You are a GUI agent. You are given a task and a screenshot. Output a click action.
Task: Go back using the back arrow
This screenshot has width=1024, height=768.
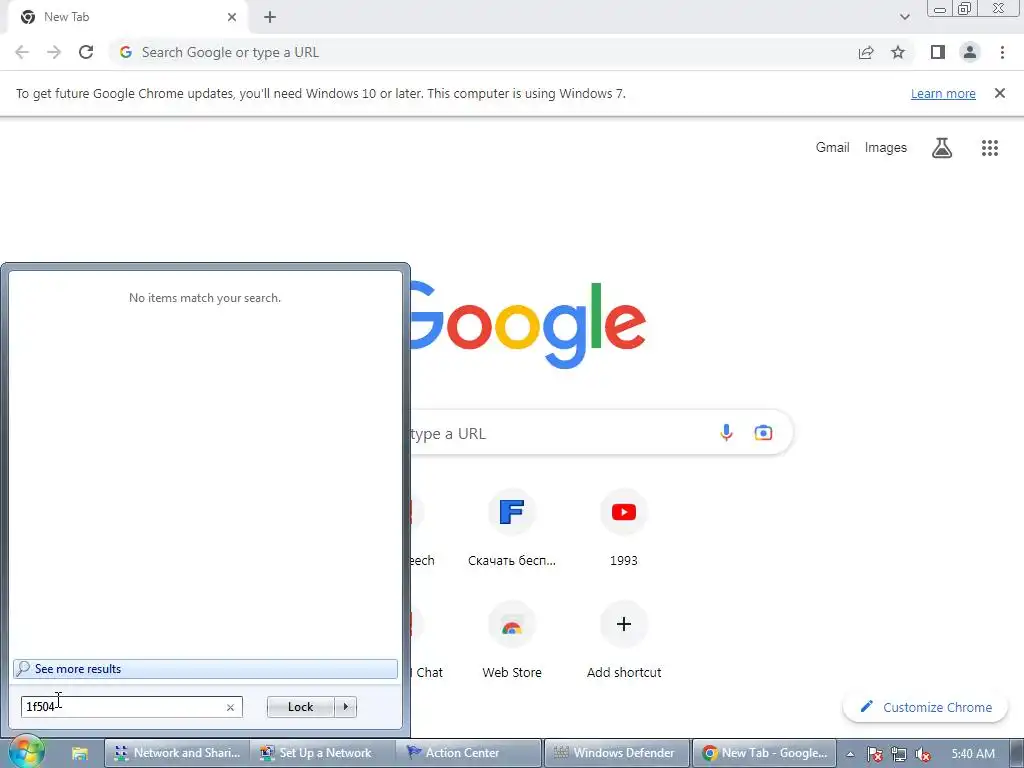point(22,52)
